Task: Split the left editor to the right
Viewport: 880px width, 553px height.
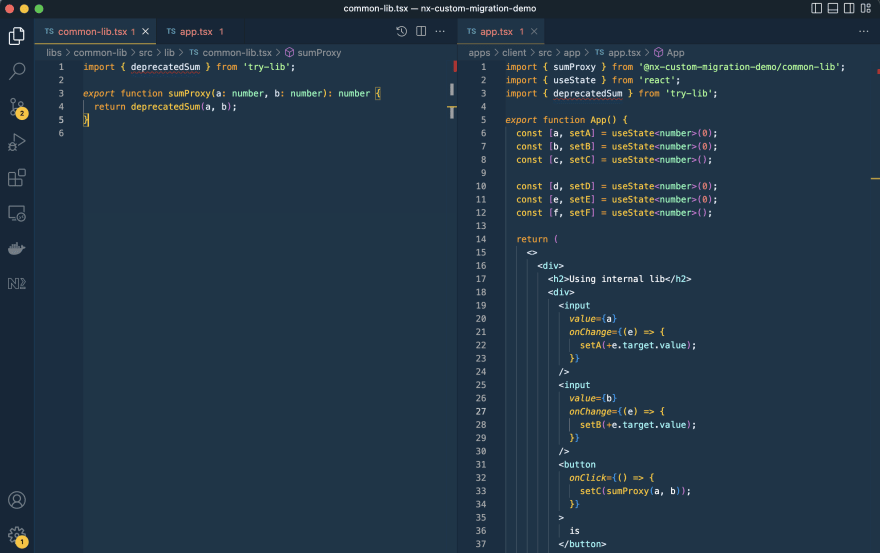Action: click(421, 32)
